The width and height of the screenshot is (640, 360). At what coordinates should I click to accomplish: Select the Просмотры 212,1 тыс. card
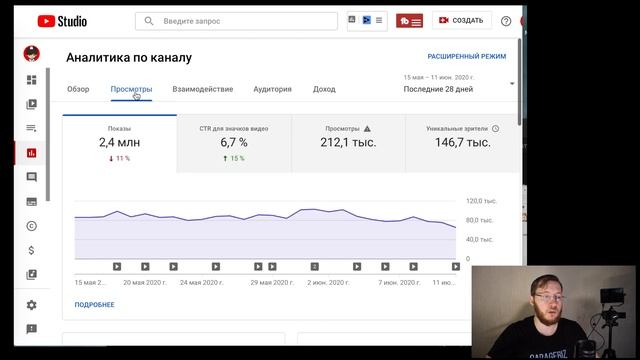[x=348, y=144]
